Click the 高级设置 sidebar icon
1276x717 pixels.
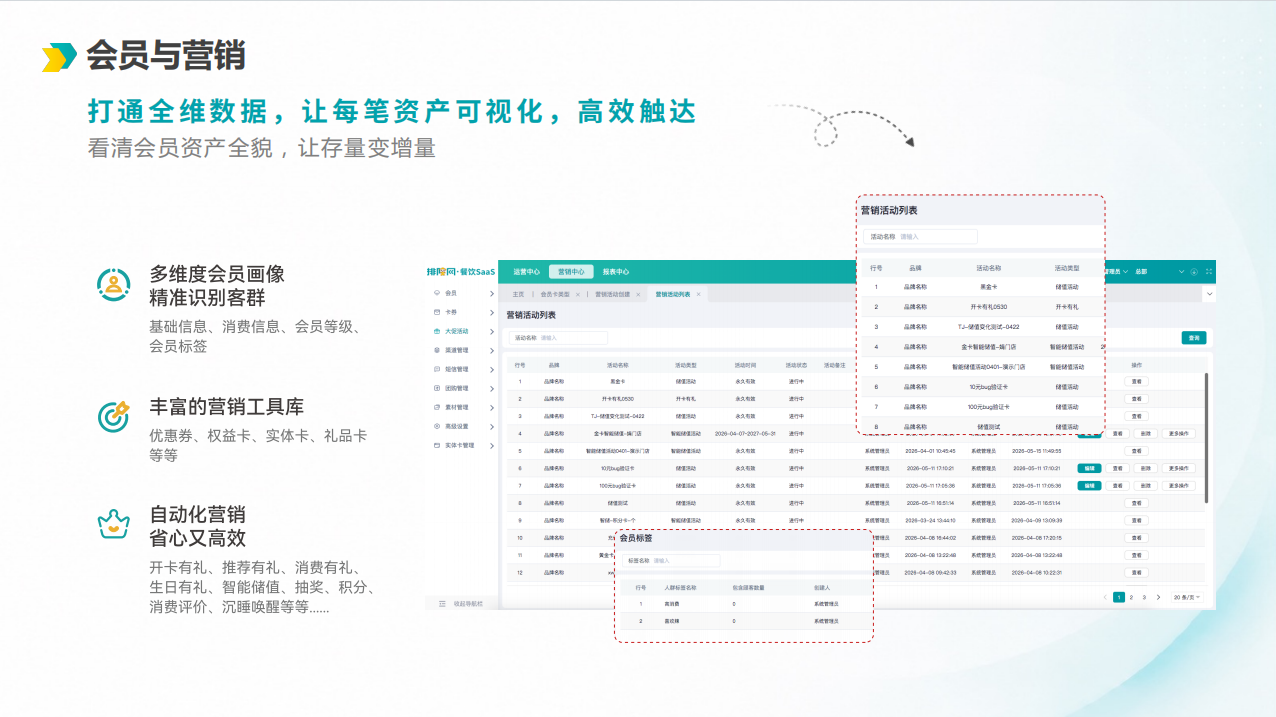(437, 426)
